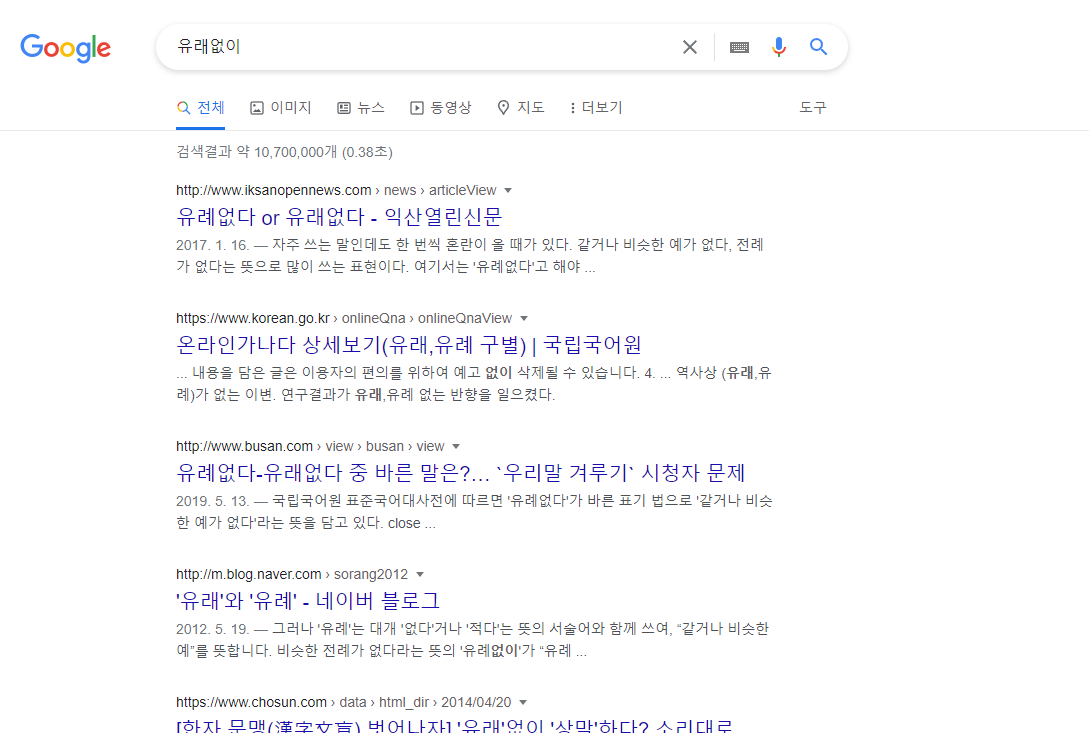Switch to the 동영상 tab

440,108
